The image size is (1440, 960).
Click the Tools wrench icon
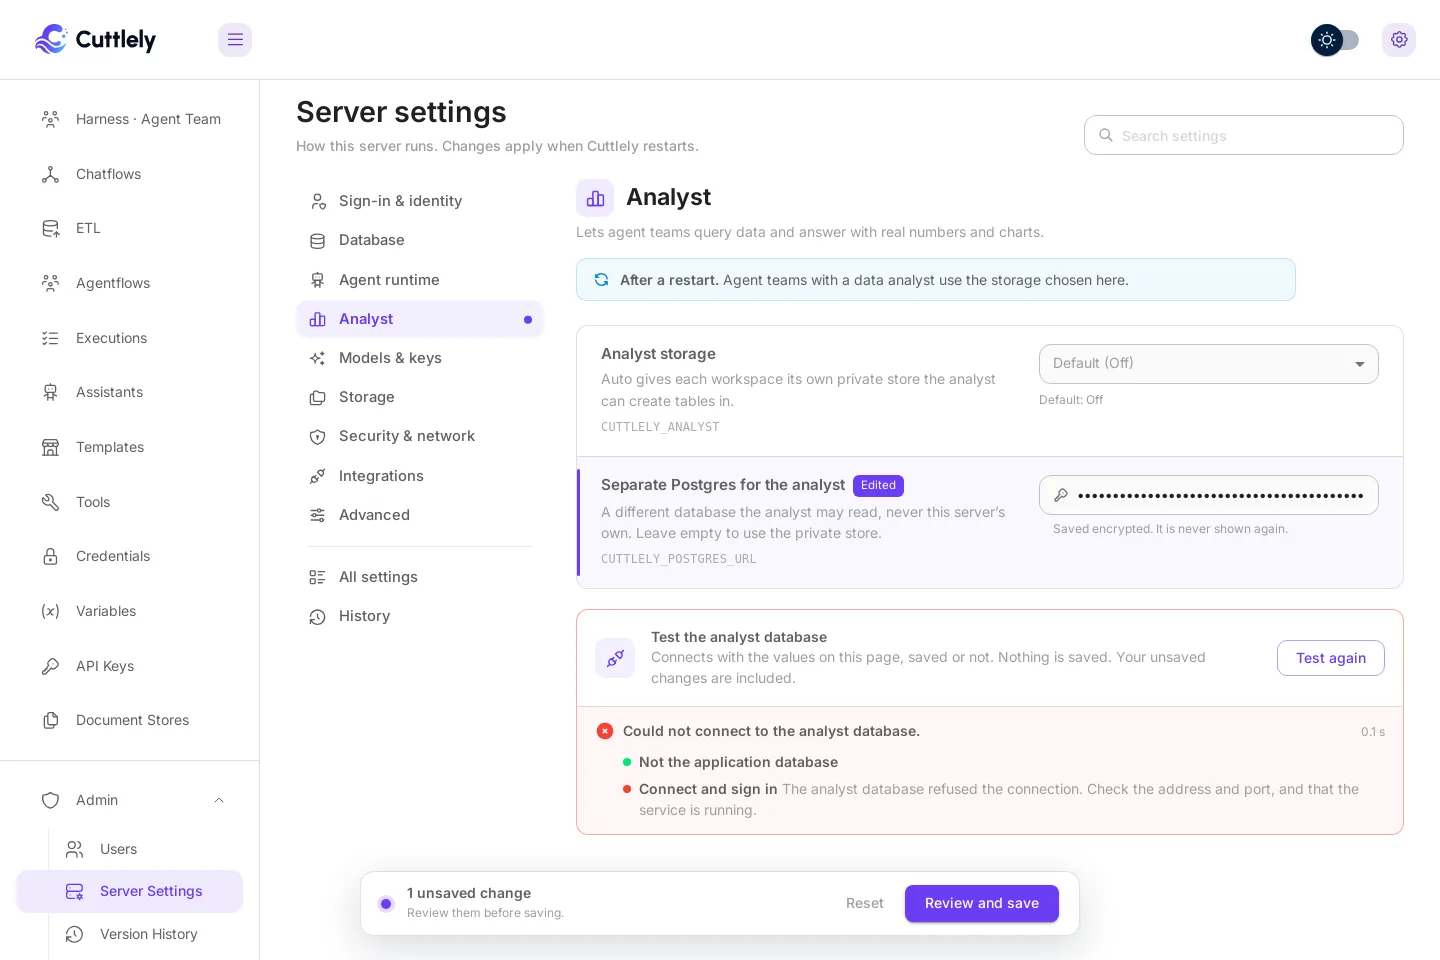(x=50, y=502)
